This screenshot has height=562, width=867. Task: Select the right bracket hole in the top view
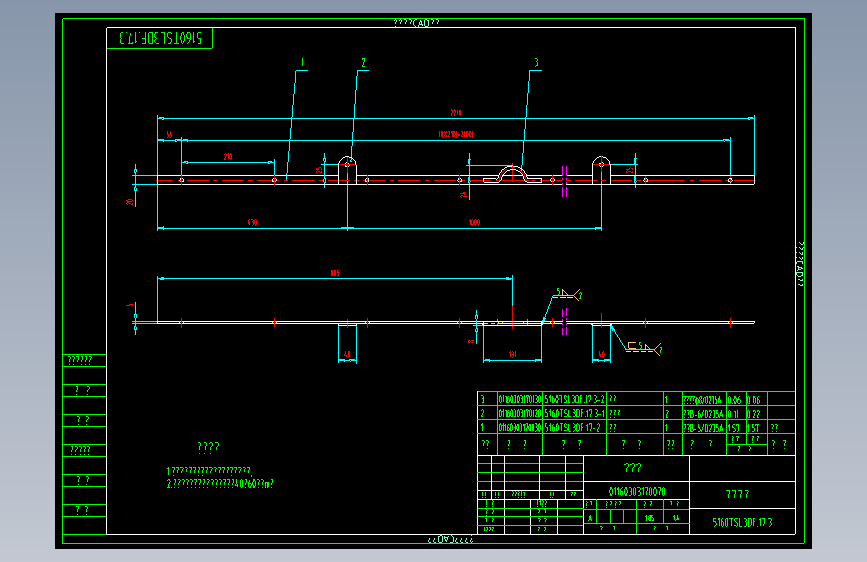pyautogui.click(x=602, y=164)
